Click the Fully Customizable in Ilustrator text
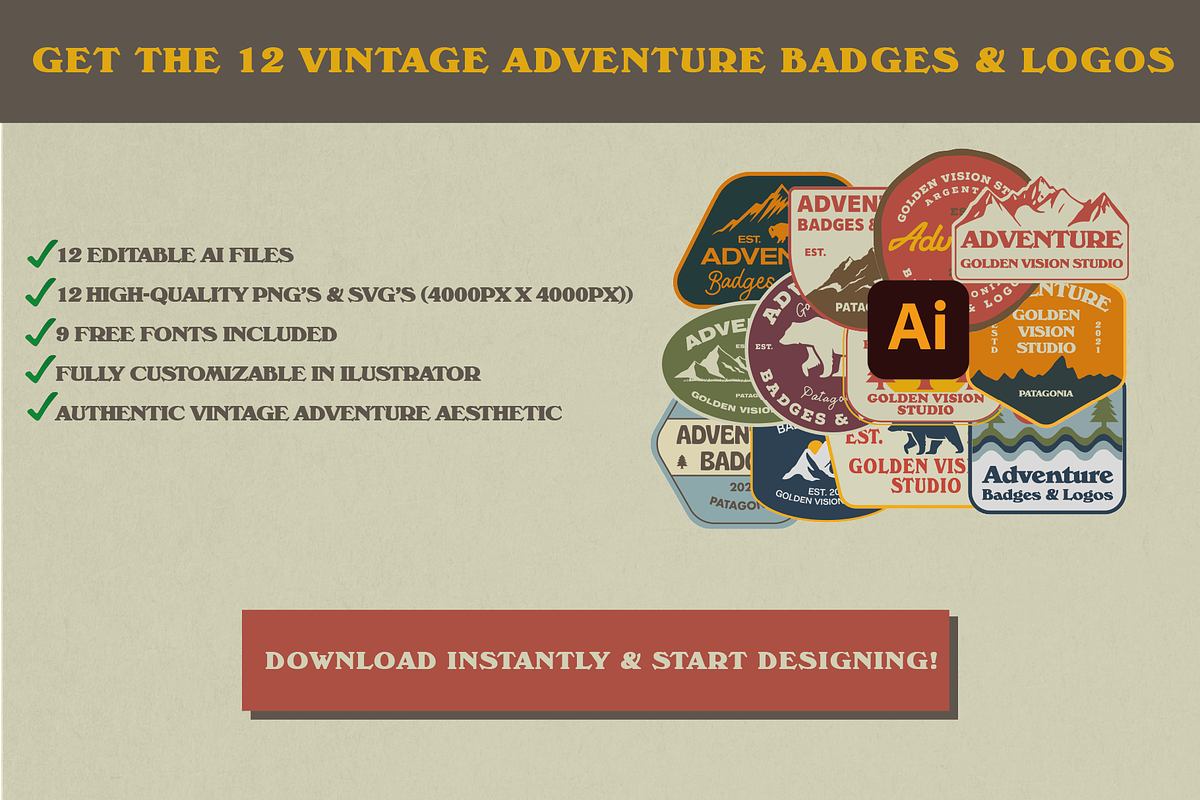Screen dimensions: 1200x800 tap(268, 374)
